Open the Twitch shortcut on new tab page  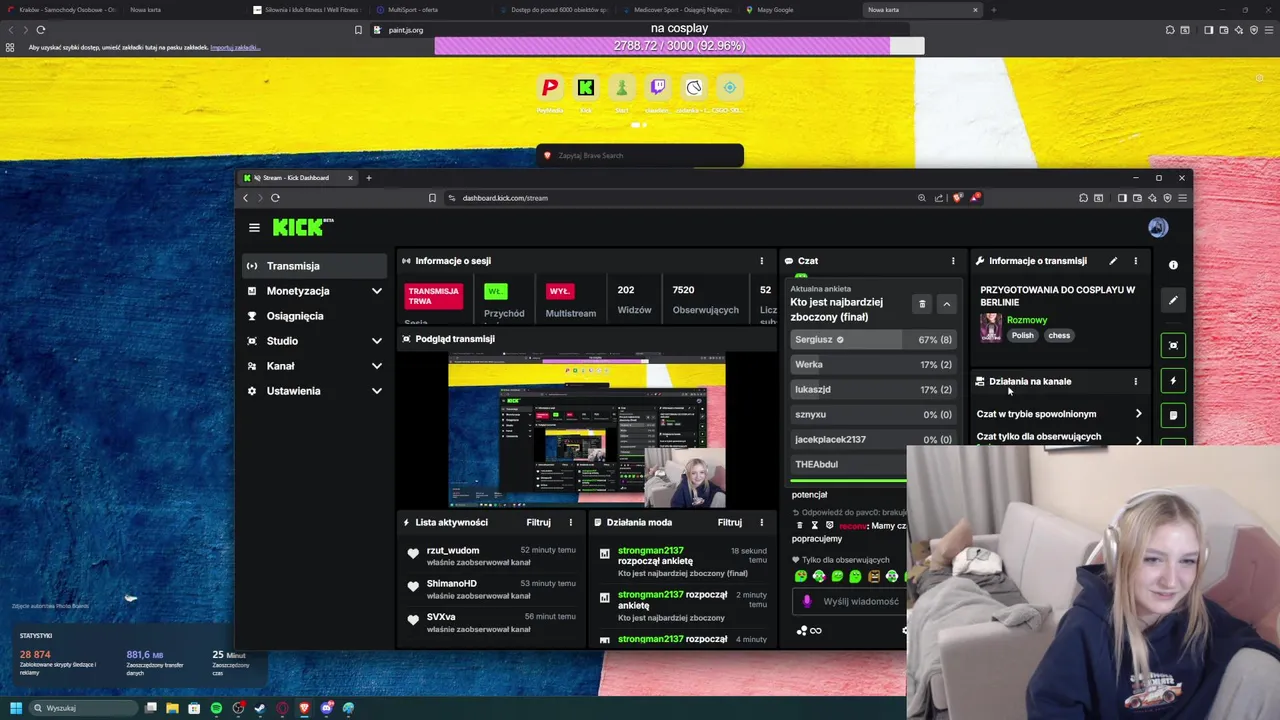[x=658, y=88]
